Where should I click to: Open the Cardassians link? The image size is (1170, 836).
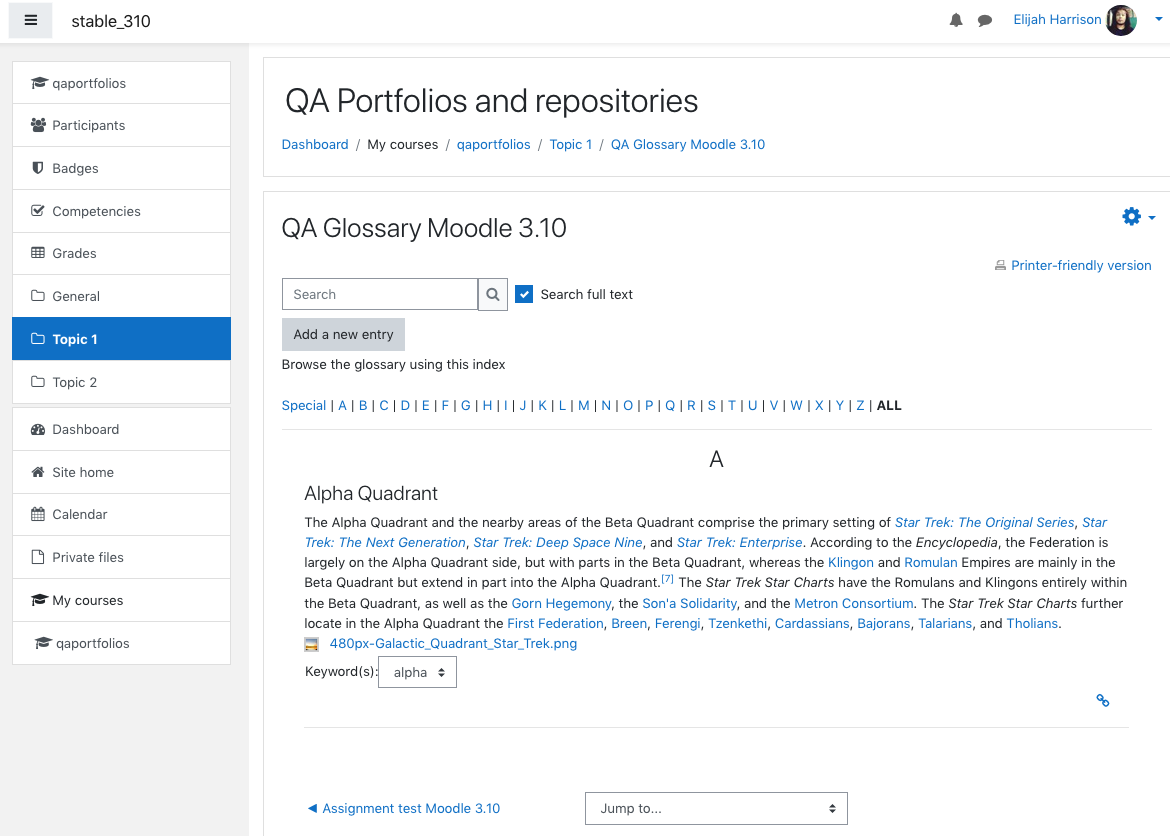pyautogui.click(x=812, y=623)
